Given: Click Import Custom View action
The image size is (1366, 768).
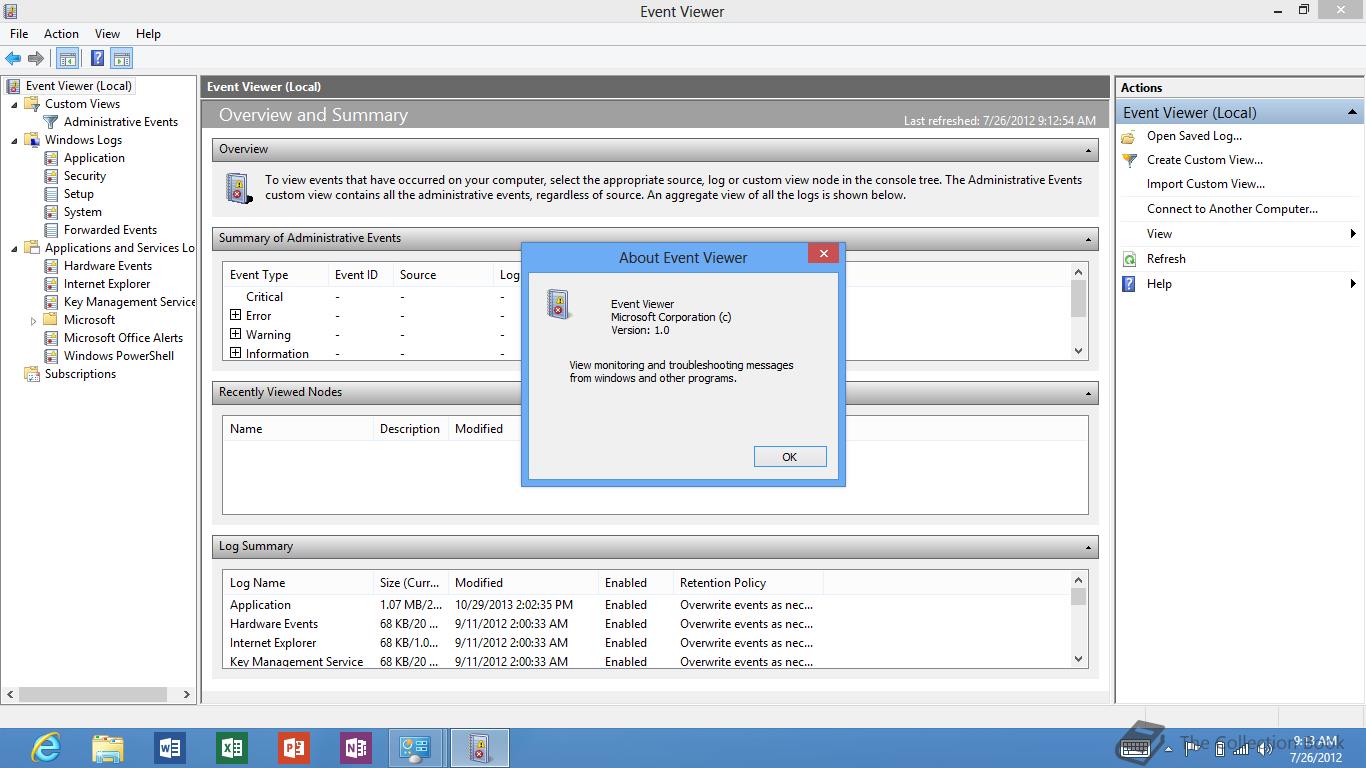Looking at the screenshot, I should click(1205, 184).
